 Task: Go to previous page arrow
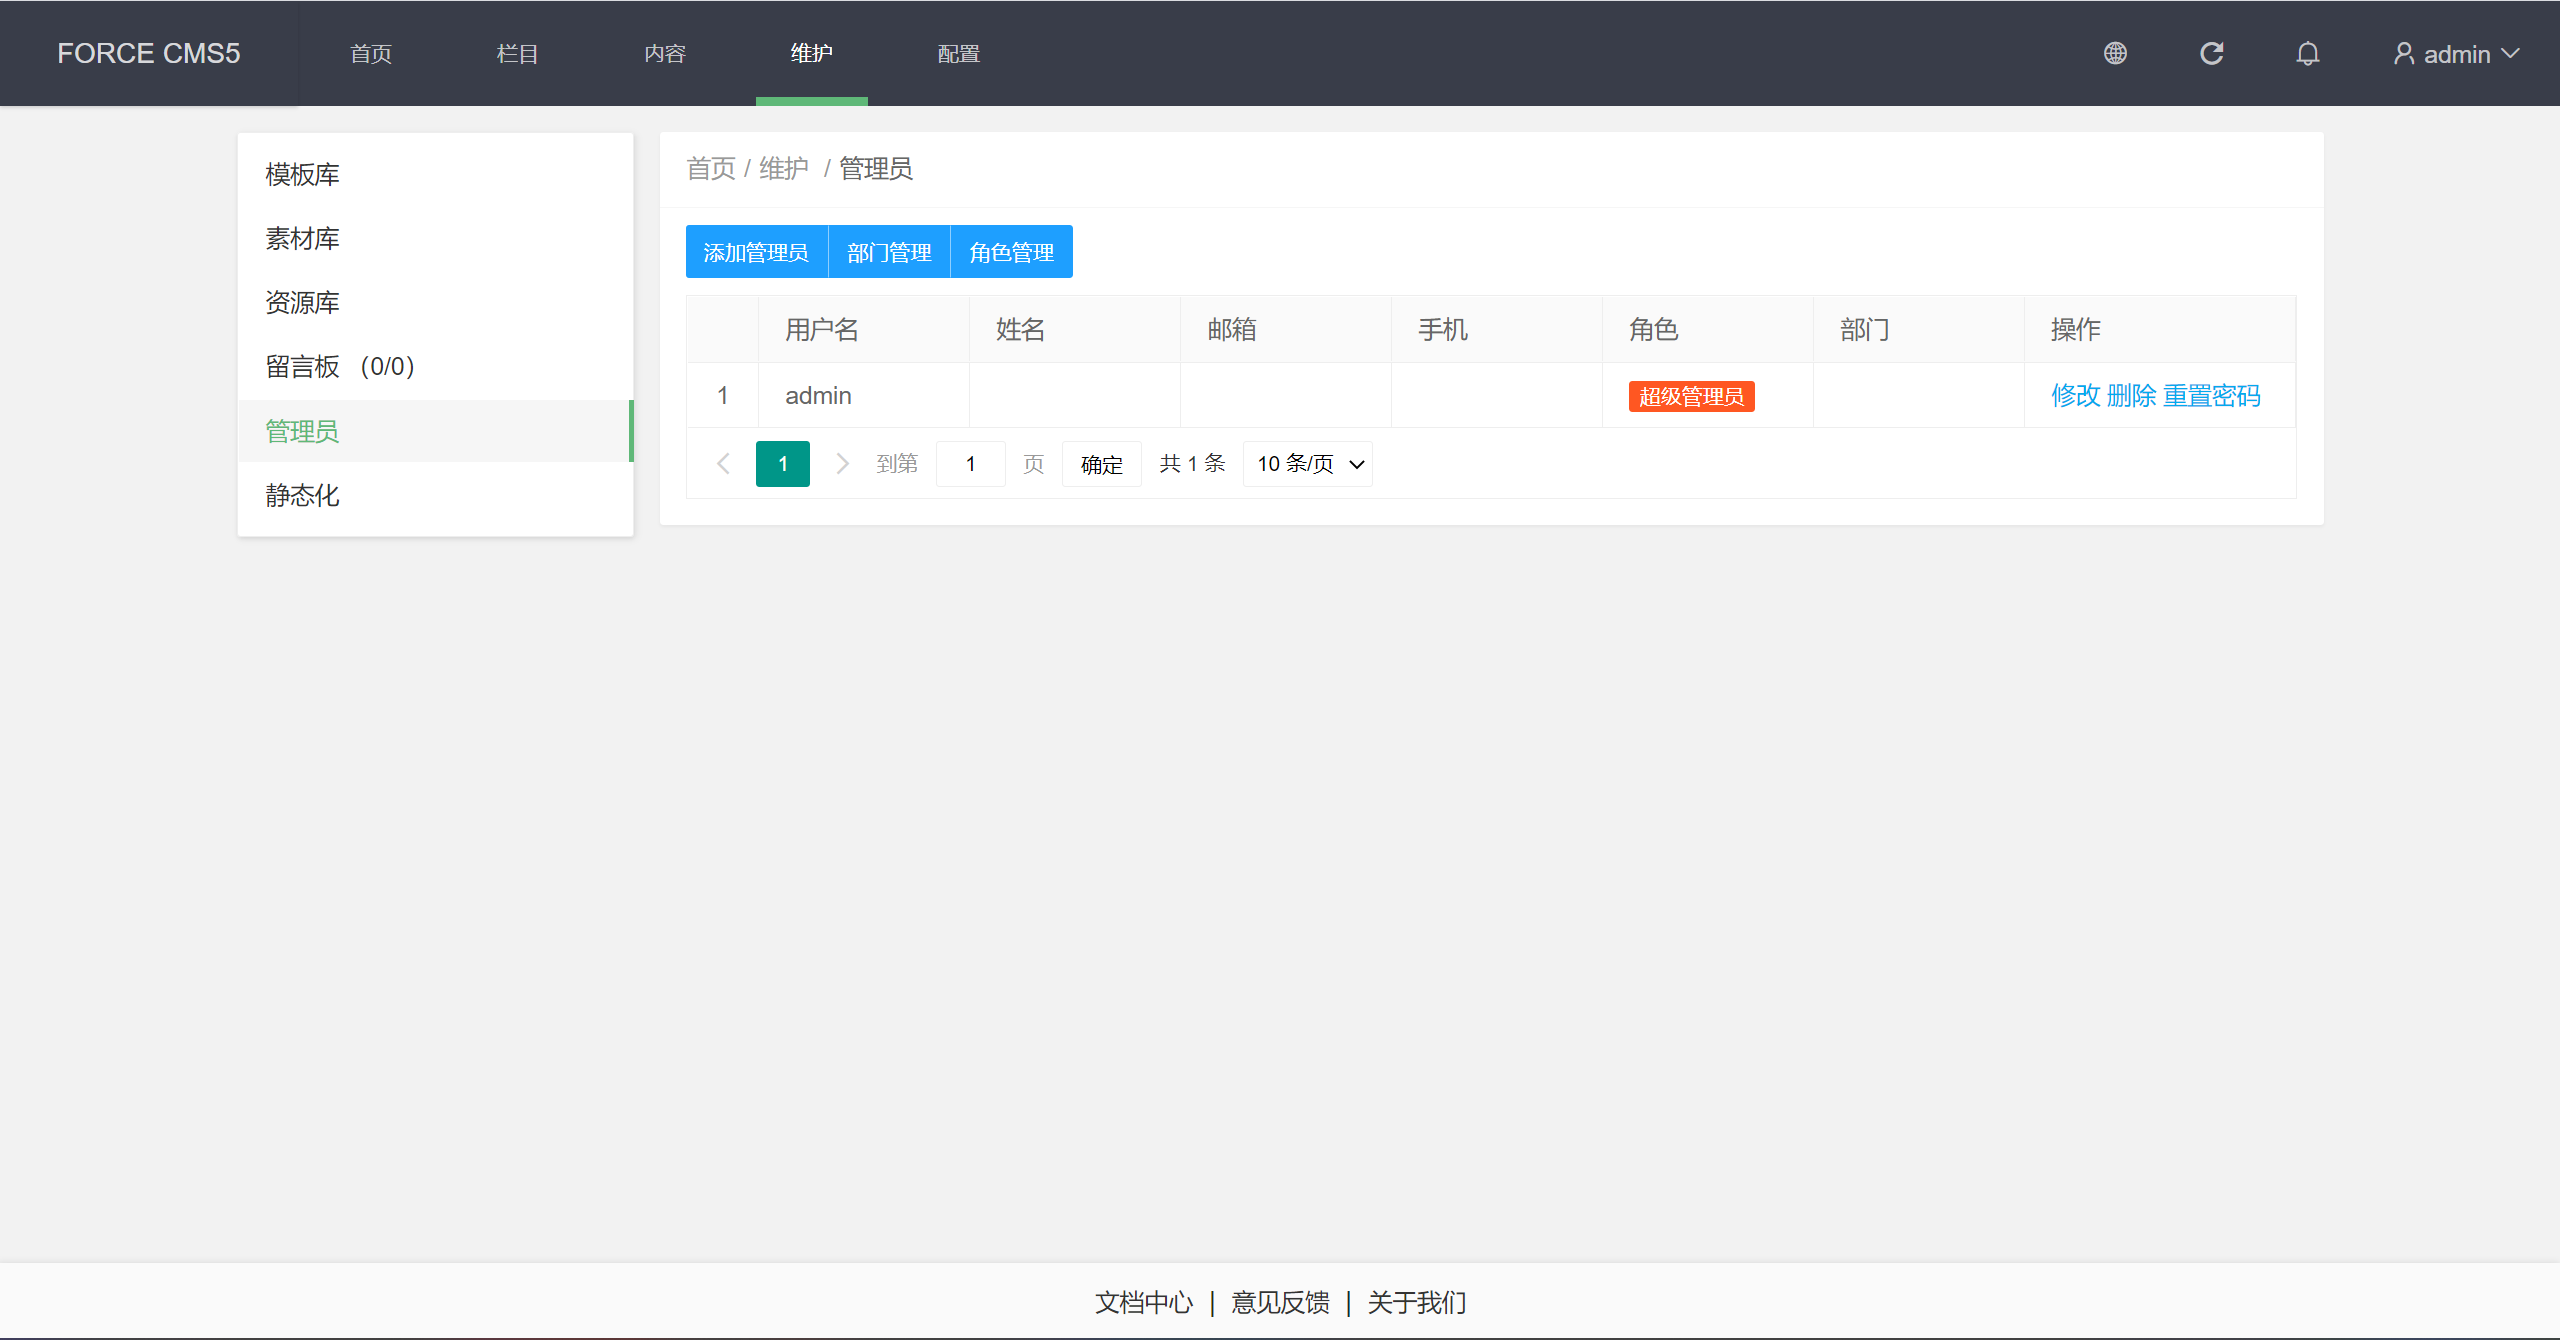pos(723,464)
